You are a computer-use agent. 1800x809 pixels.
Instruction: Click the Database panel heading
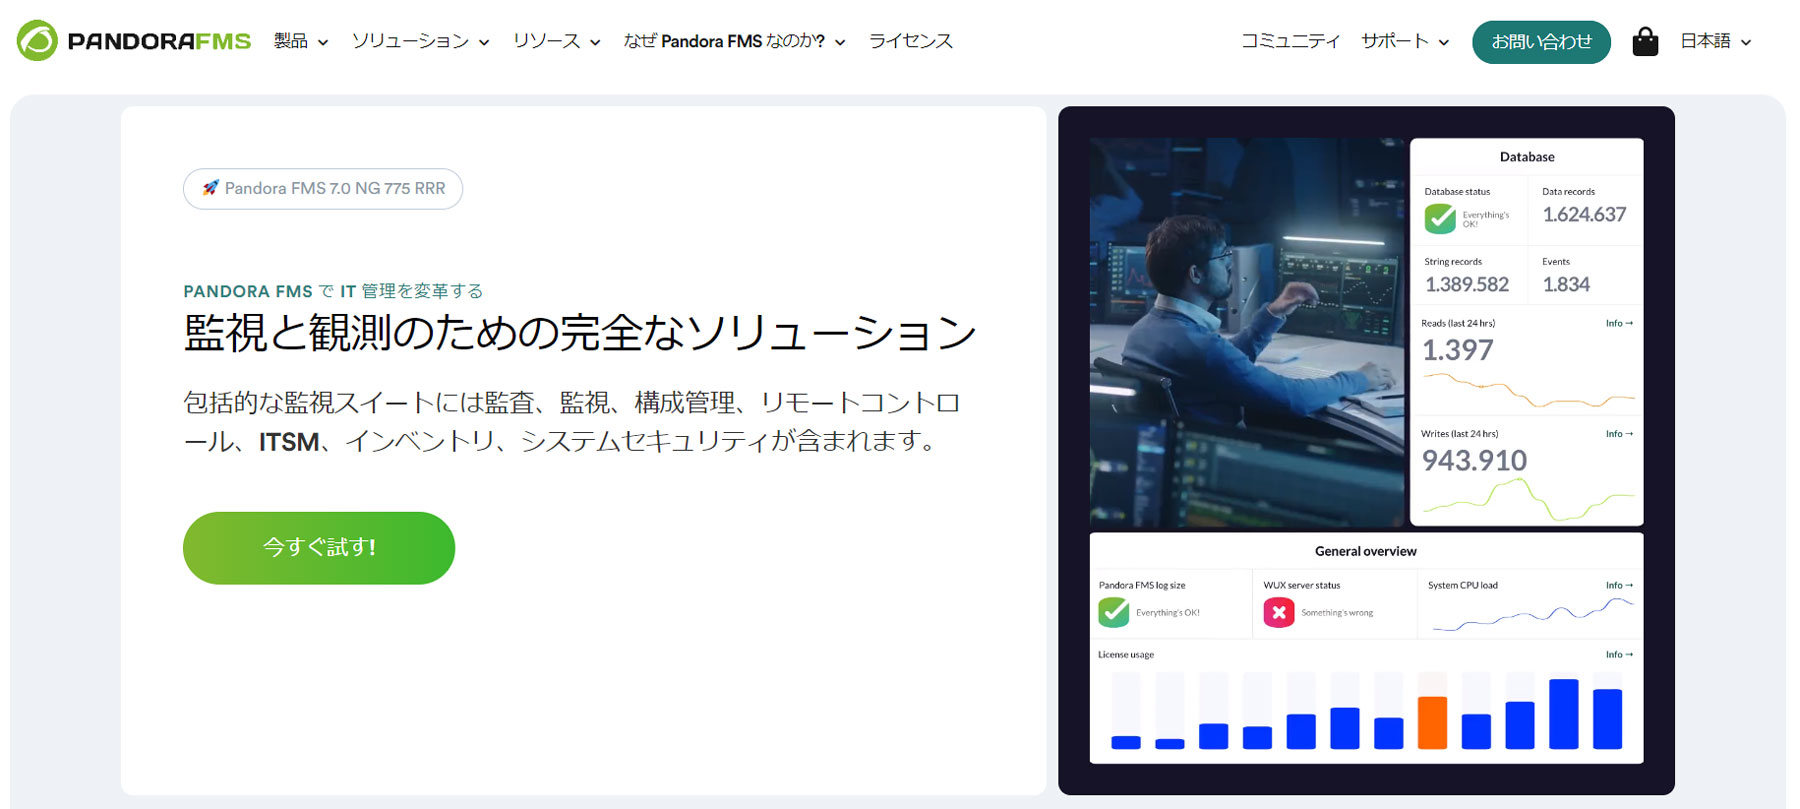coord(1527,157)
